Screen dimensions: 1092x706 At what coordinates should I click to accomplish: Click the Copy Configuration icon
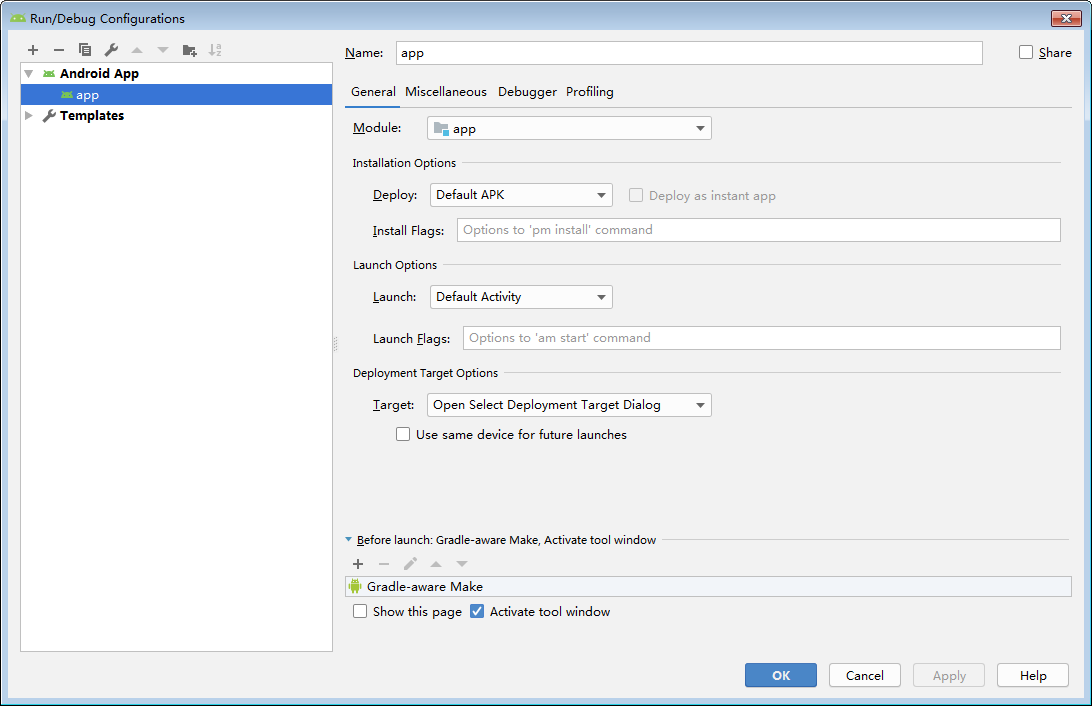click(x=85, y=50)
